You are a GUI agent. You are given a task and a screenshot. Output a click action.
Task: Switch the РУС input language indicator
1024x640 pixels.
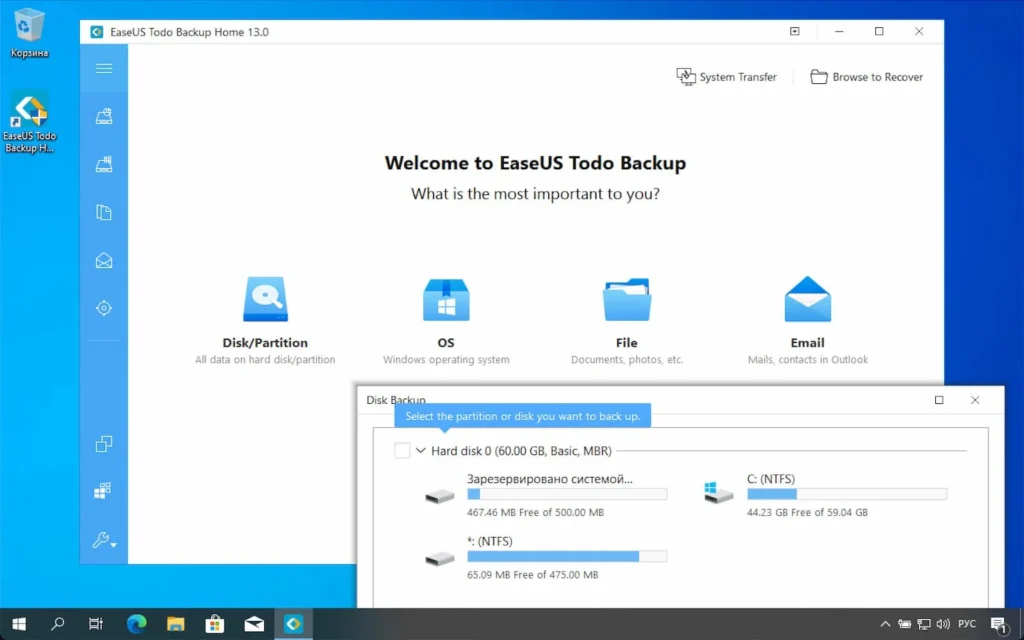[967, 624]
